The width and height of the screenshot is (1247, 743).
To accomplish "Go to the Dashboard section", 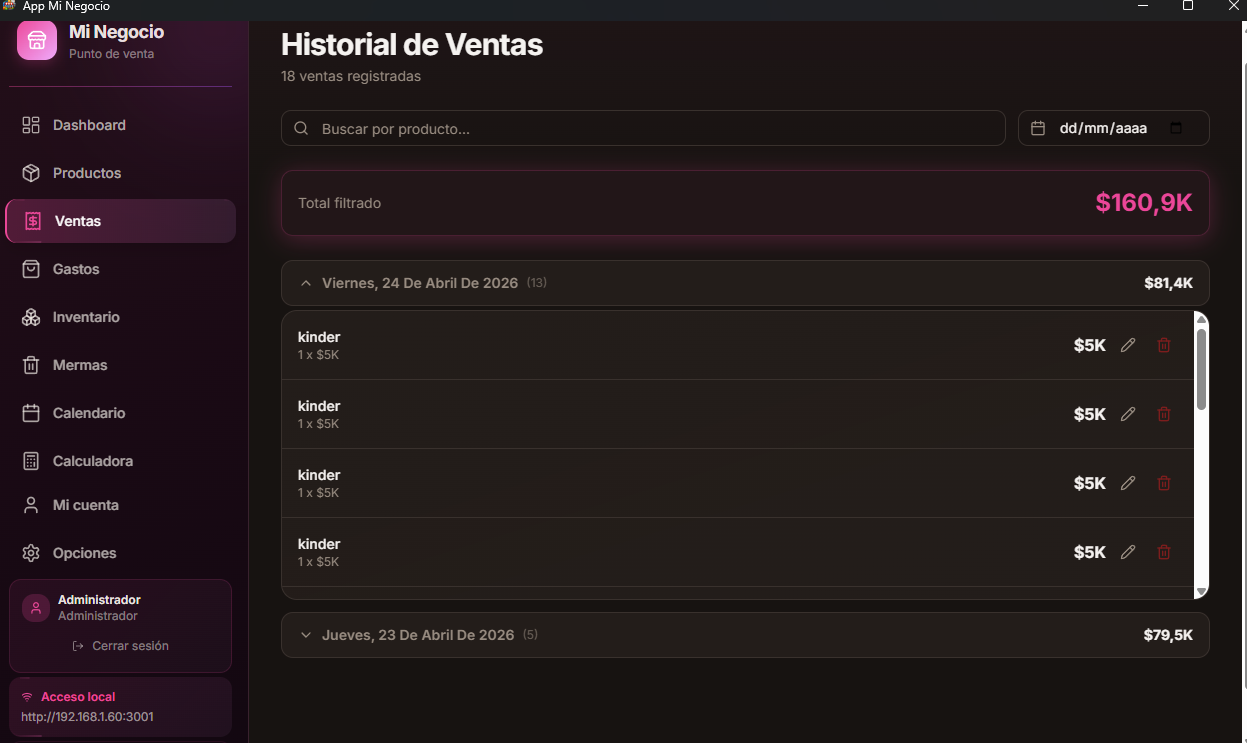I will point(89,125).
